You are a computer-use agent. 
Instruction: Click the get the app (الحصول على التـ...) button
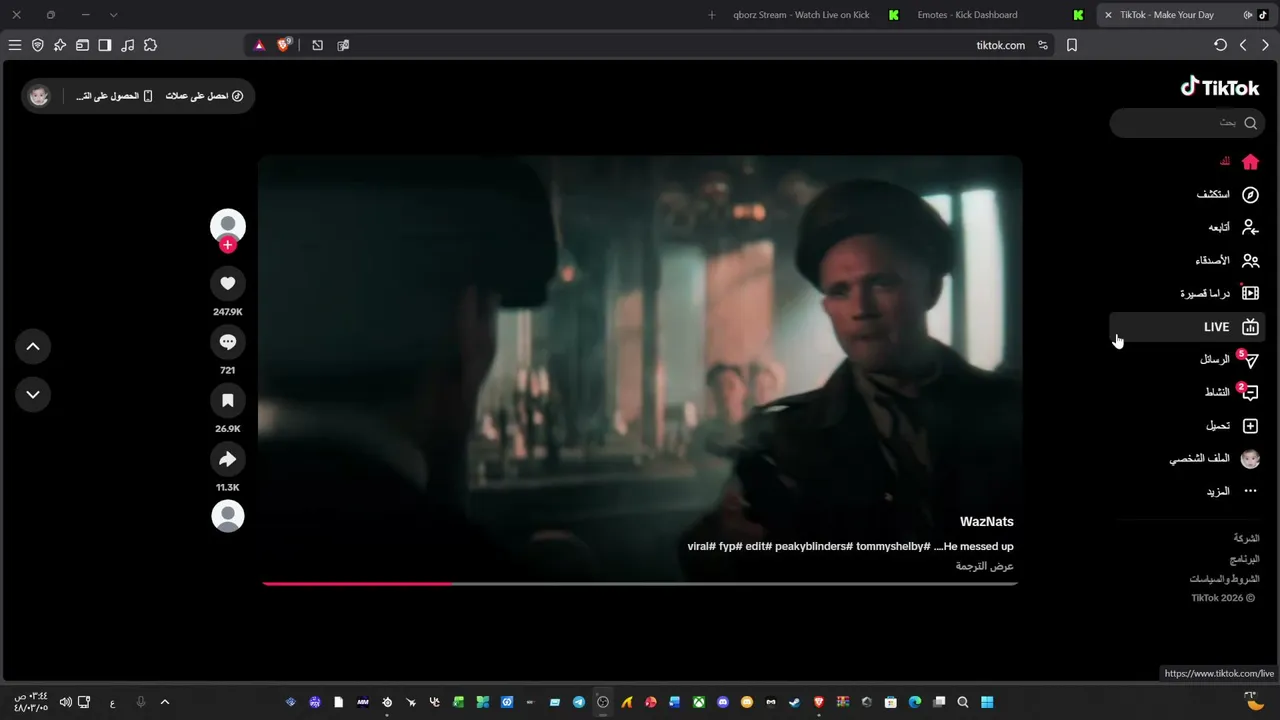[114, 96]
